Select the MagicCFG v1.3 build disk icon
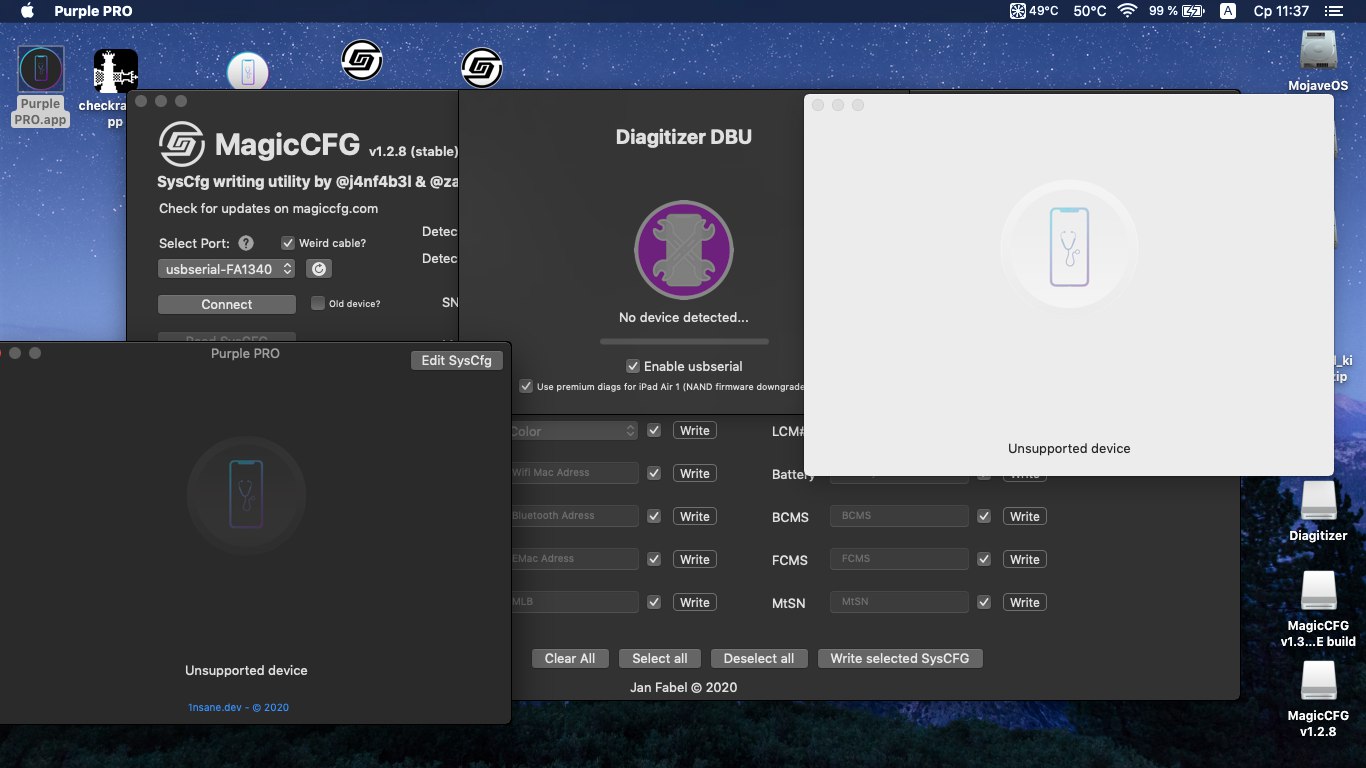Image resolution: width=1366 pixels, height=768 pixels. pos(1318,590)
